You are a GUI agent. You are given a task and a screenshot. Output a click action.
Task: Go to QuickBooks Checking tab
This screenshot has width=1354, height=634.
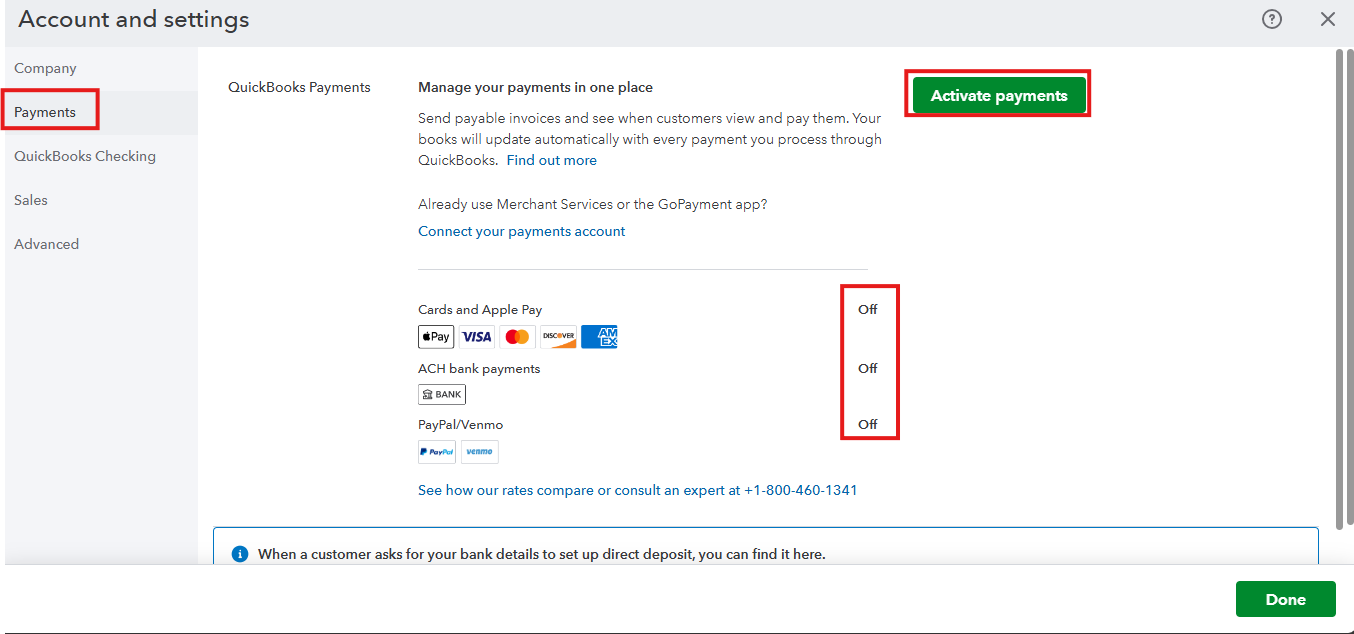[x=85, y=156]
